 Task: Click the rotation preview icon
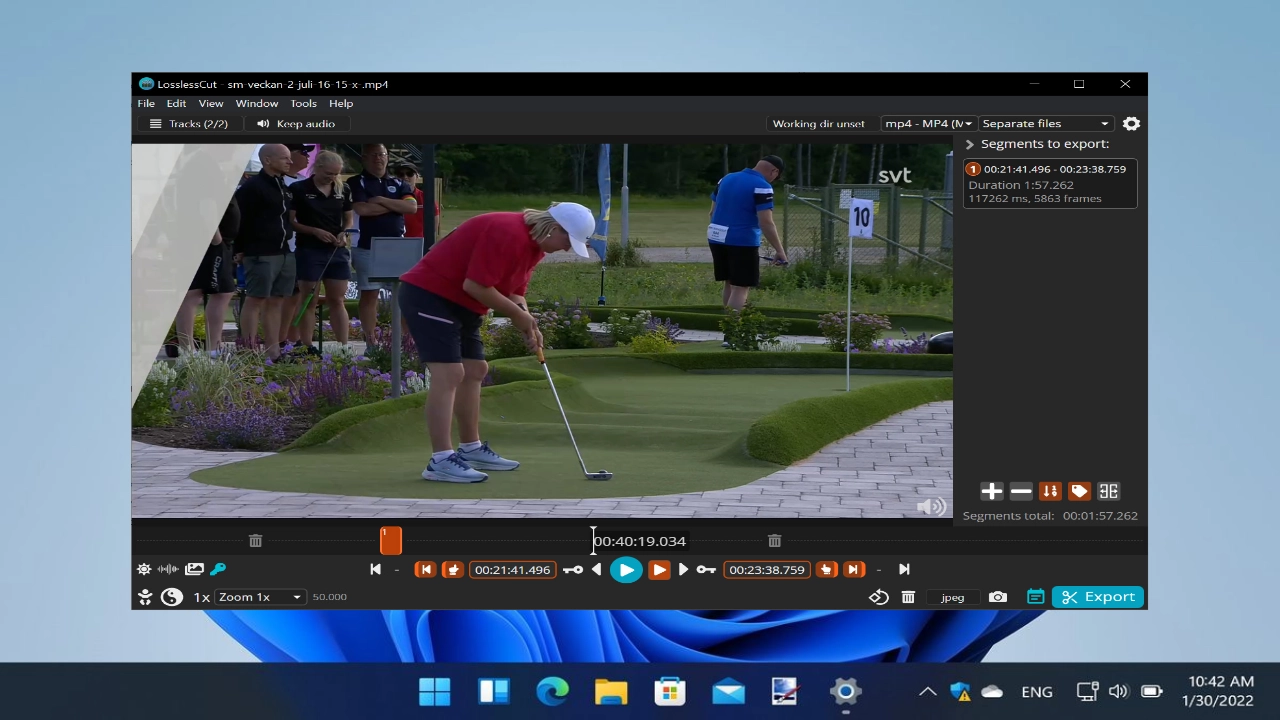tap(878, 597)
